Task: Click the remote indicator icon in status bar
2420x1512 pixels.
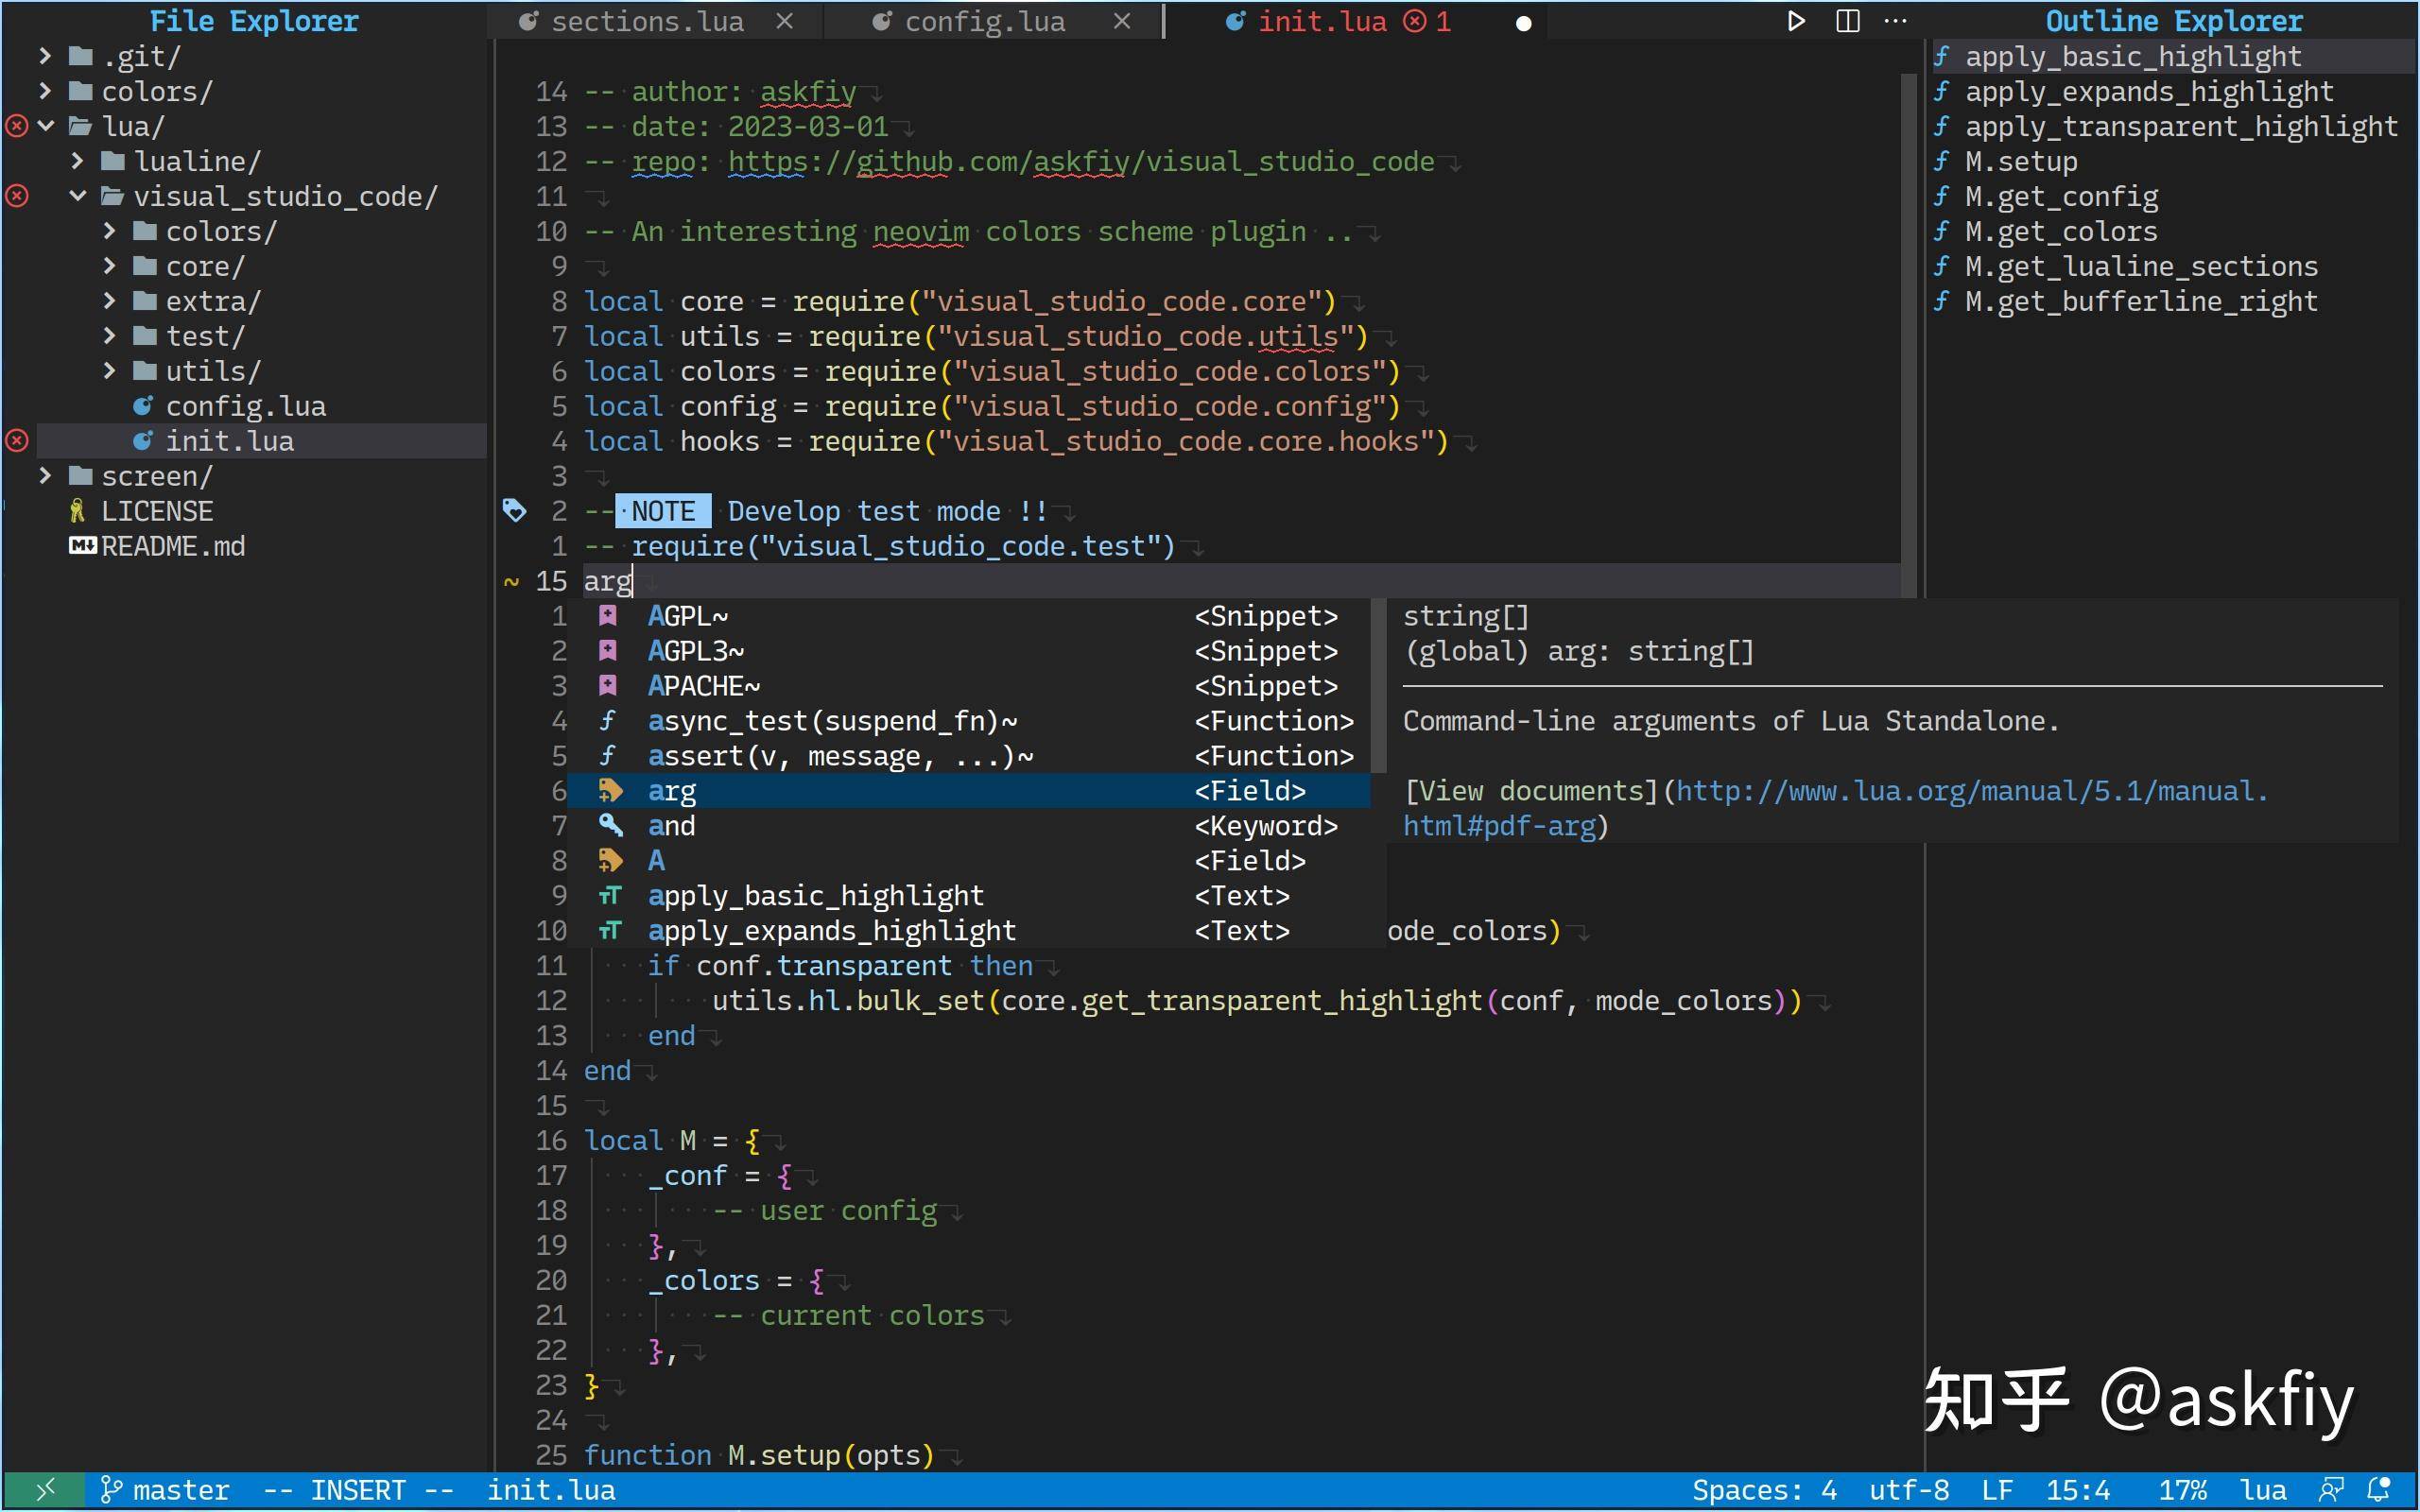Action: [44, 1490]
